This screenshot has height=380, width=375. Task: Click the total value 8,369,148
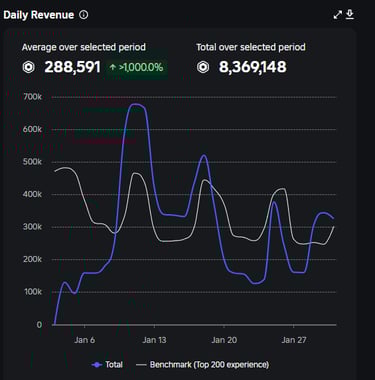click(x=253, y=67)
